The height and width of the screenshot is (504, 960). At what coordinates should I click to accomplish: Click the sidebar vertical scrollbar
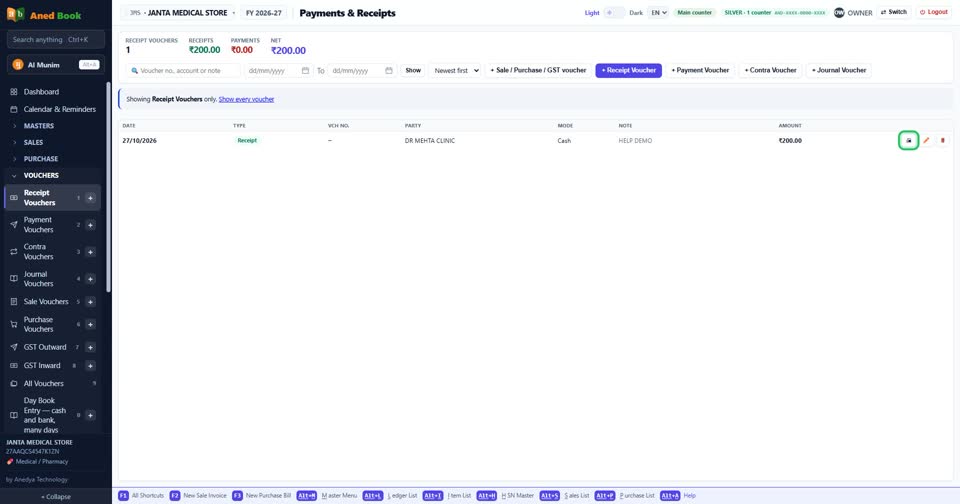click(x=108, y=187)
